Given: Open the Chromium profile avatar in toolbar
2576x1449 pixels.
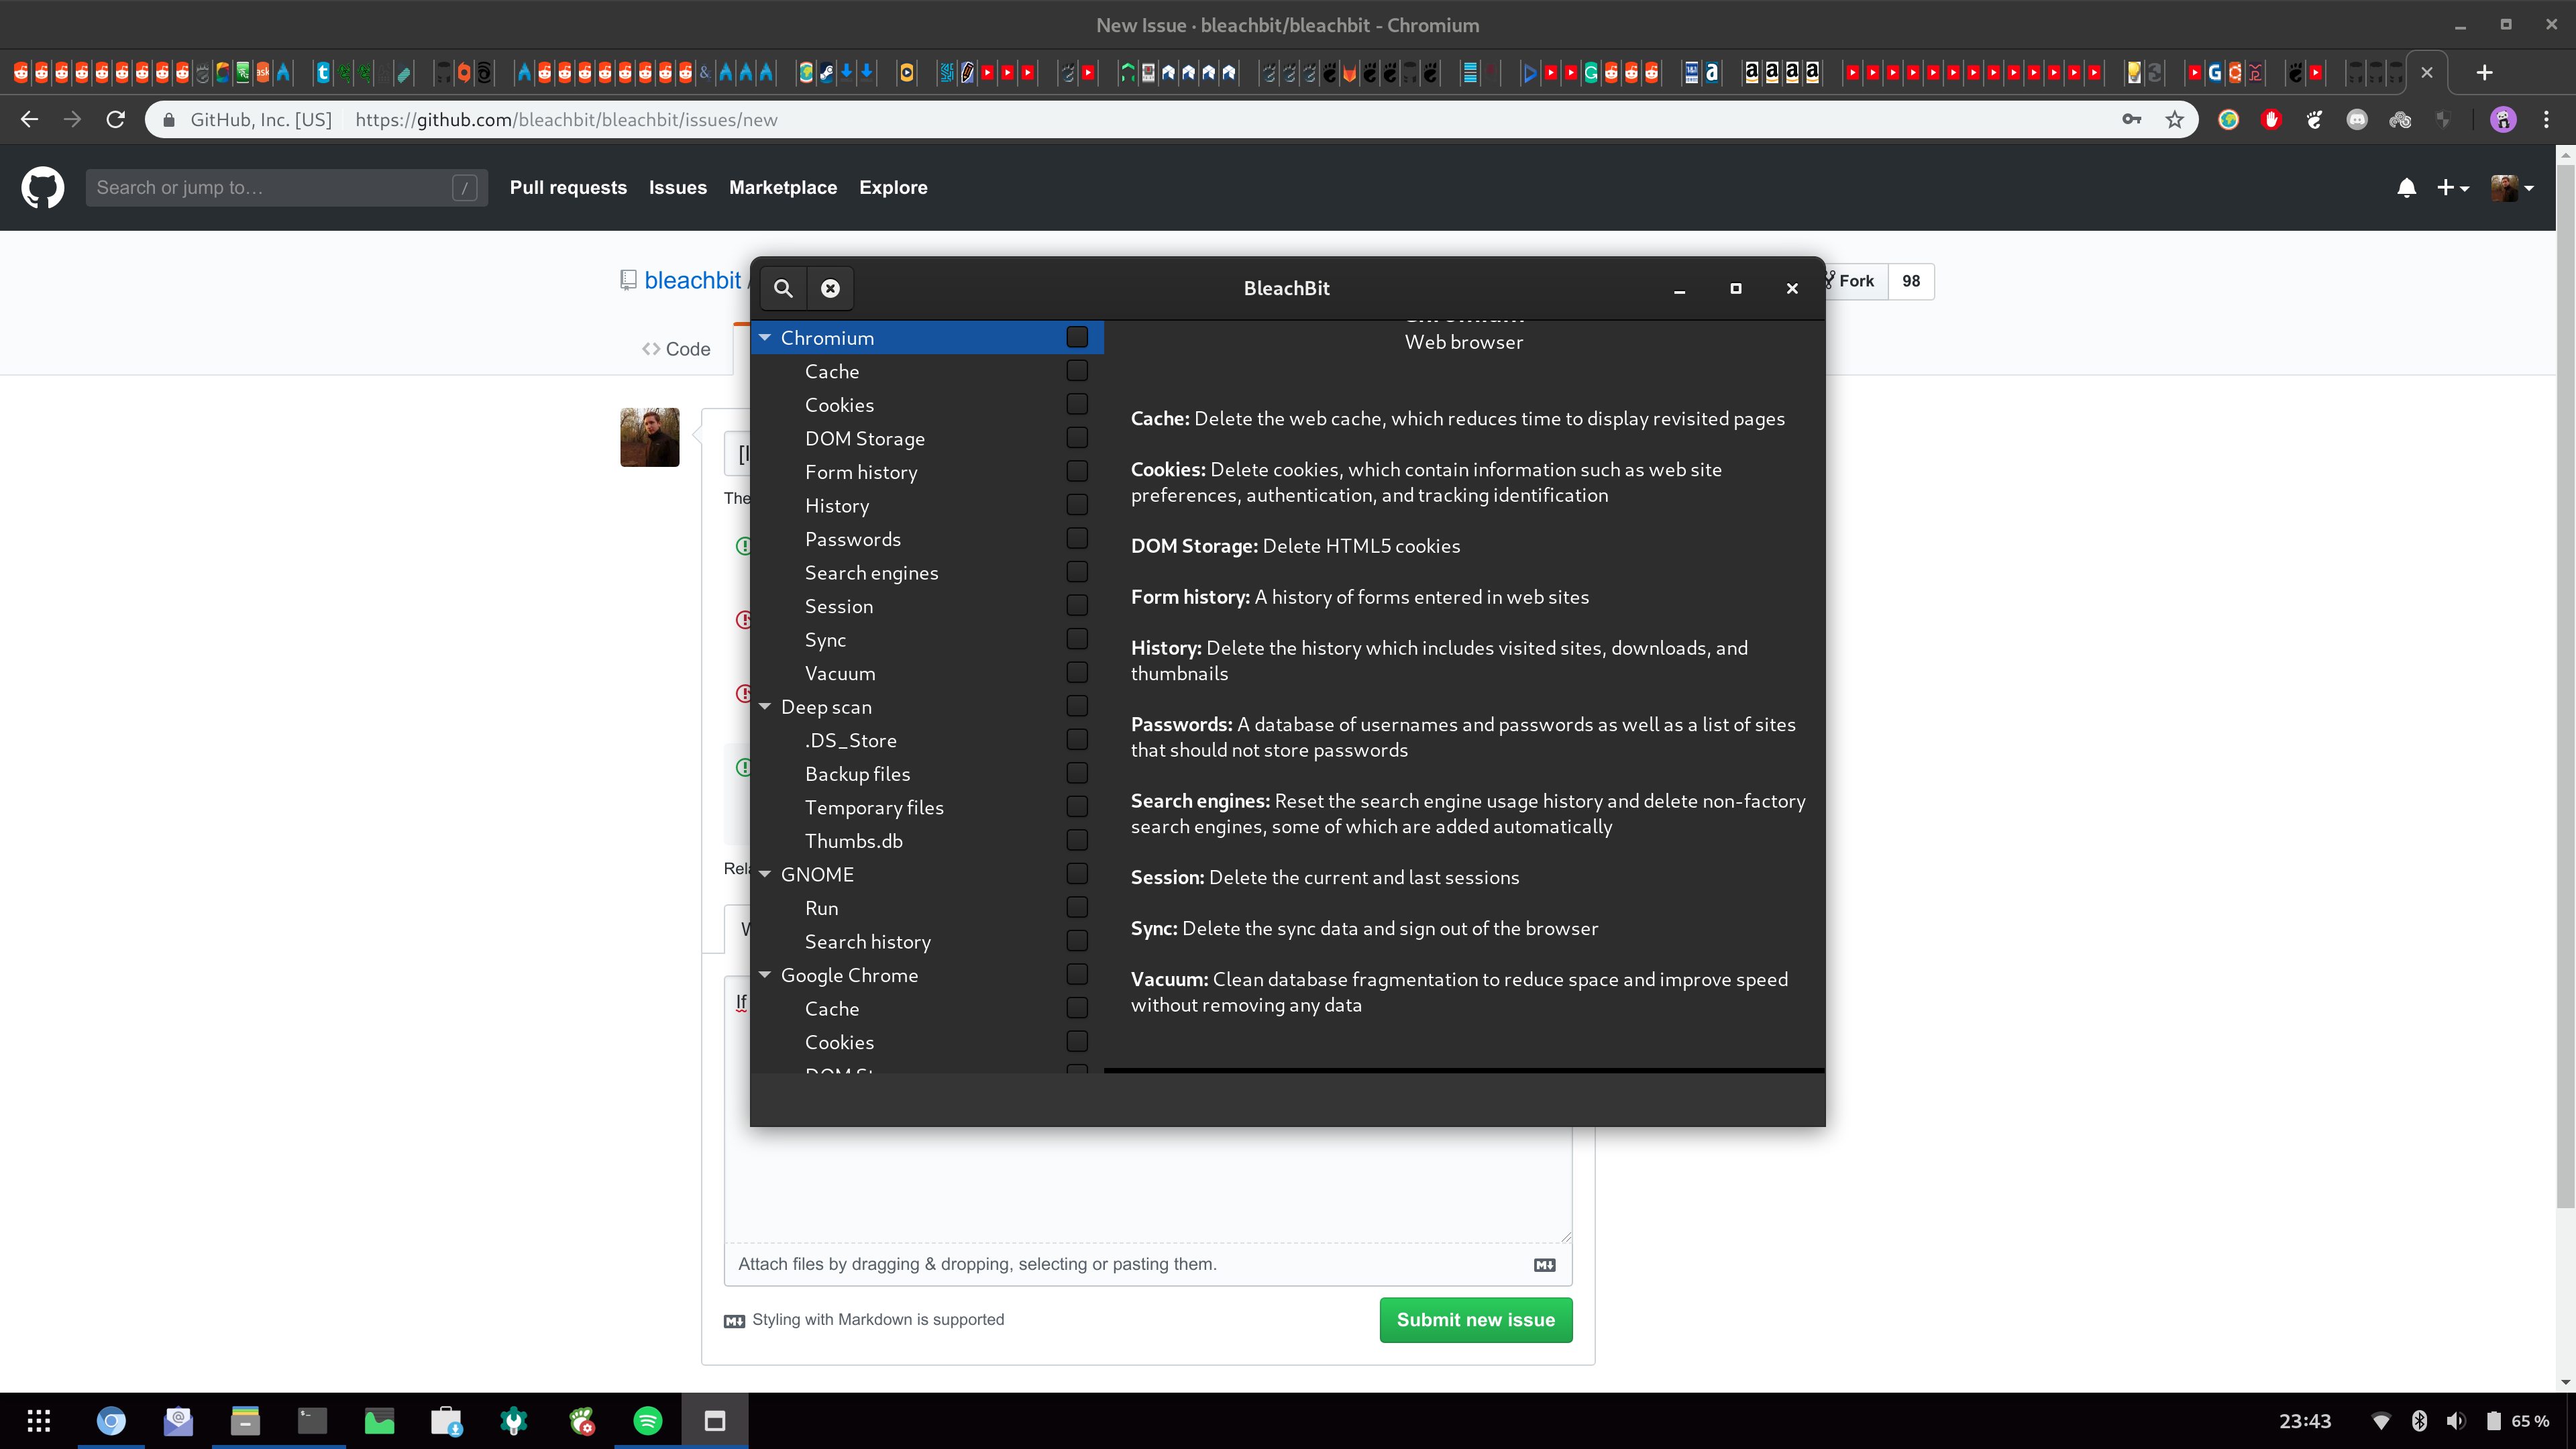Looking at the screenshot, I should pos(2503,120).
